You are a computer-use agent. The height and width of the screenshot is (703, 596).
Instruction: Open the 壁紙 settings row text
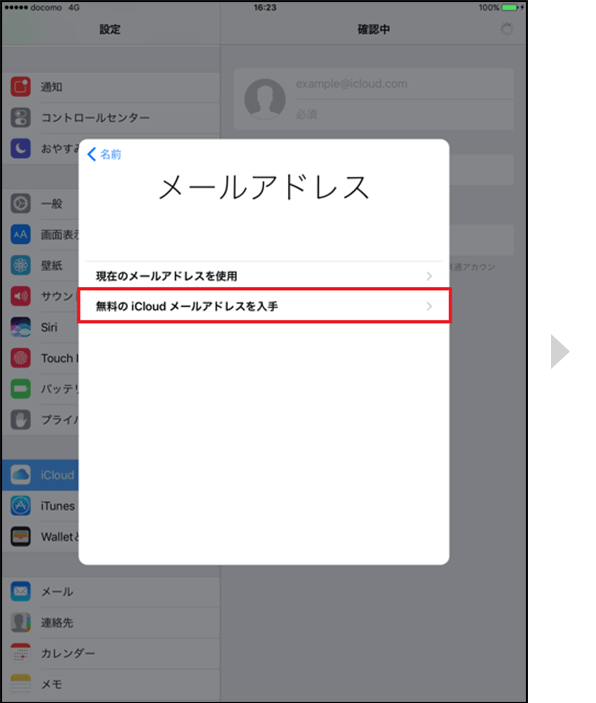[x=52, y=265]
